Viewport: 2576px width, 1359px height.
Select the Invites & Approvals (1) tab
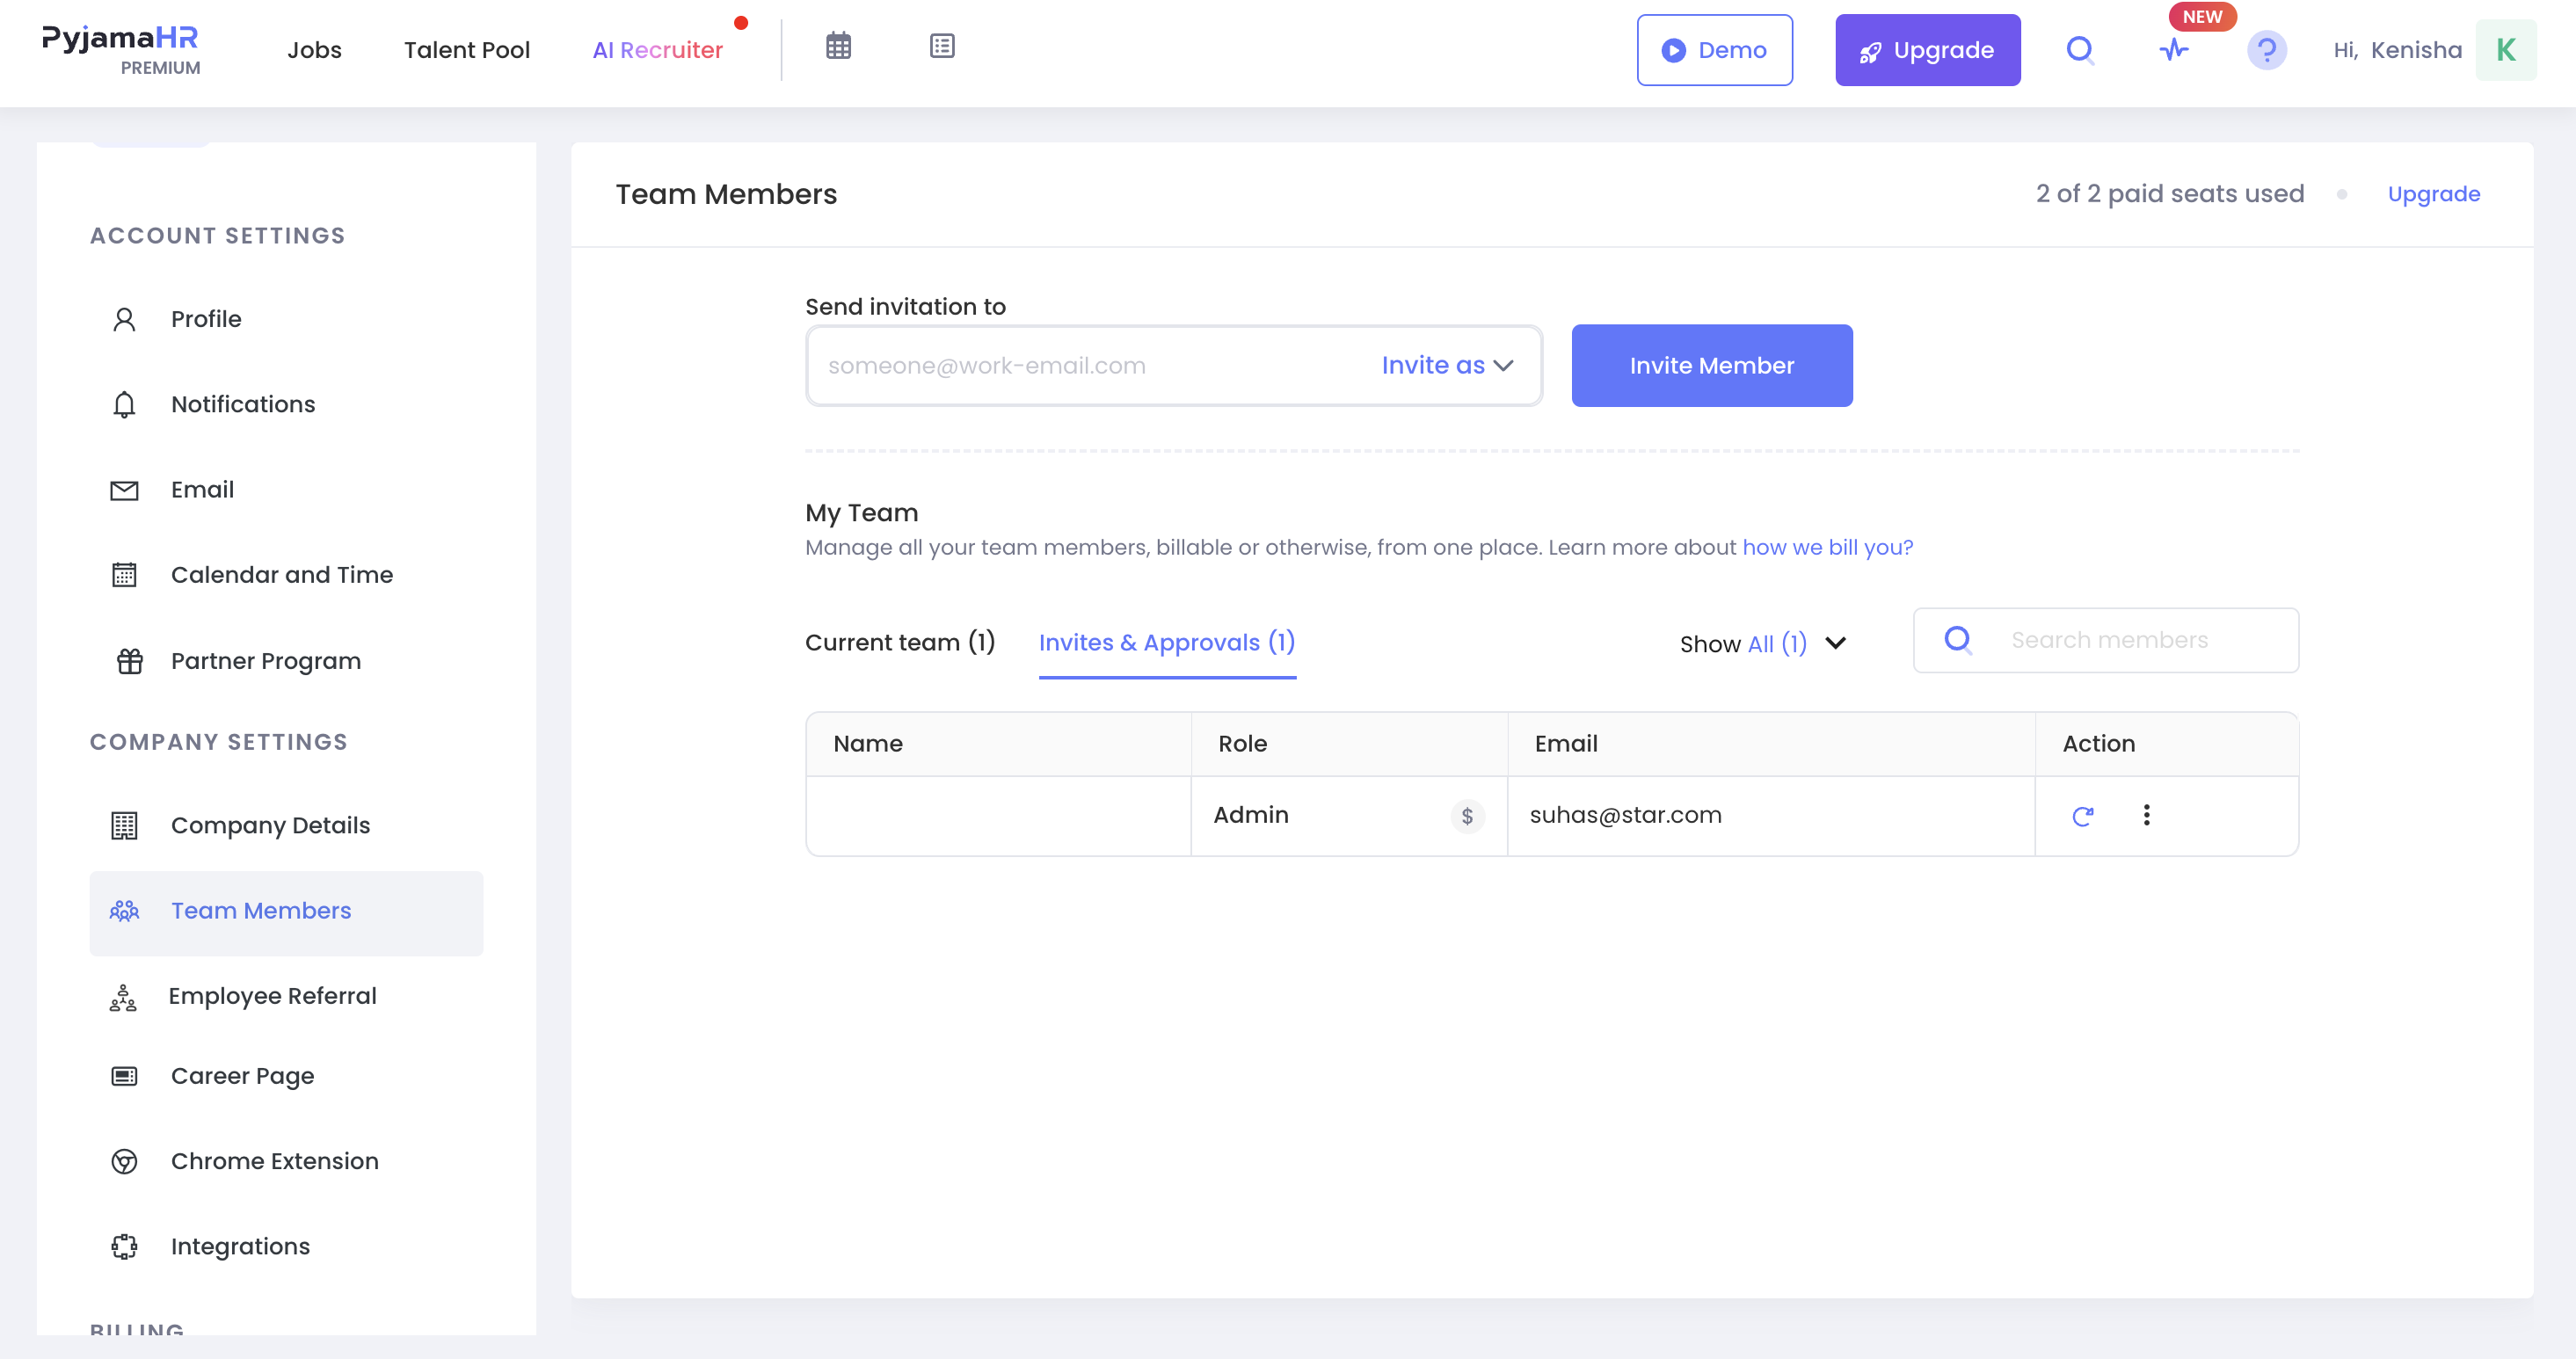(x=1167, y=642)
